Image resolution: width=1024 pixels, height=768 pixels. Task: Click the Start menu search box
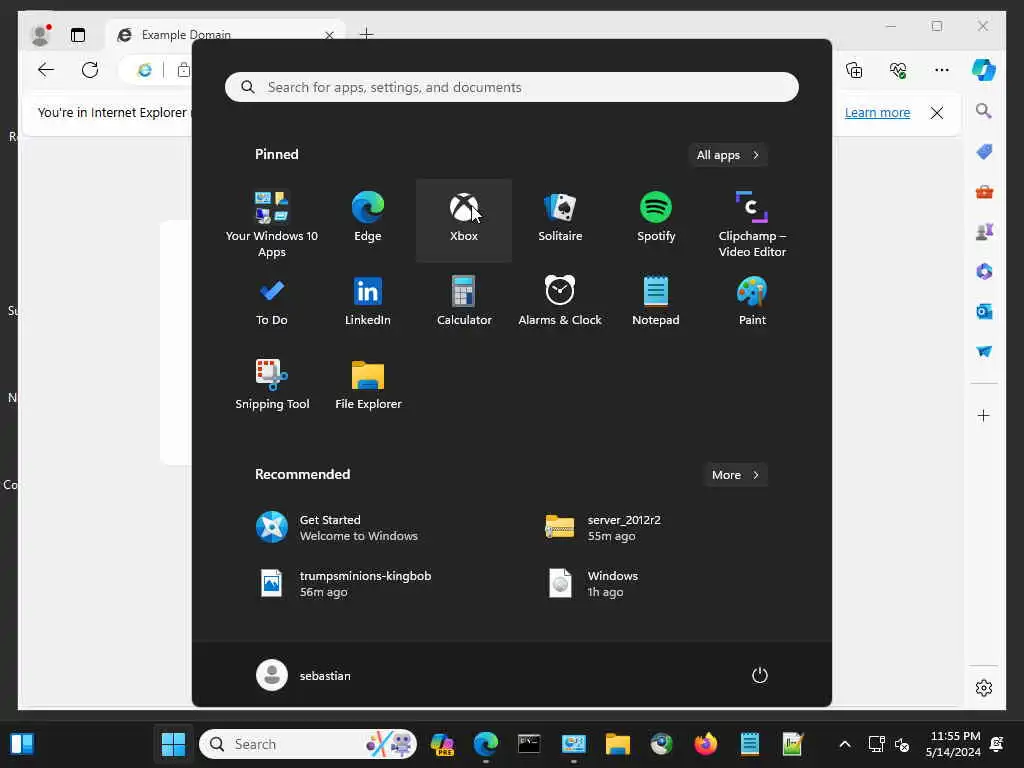[x=511, y=87]
